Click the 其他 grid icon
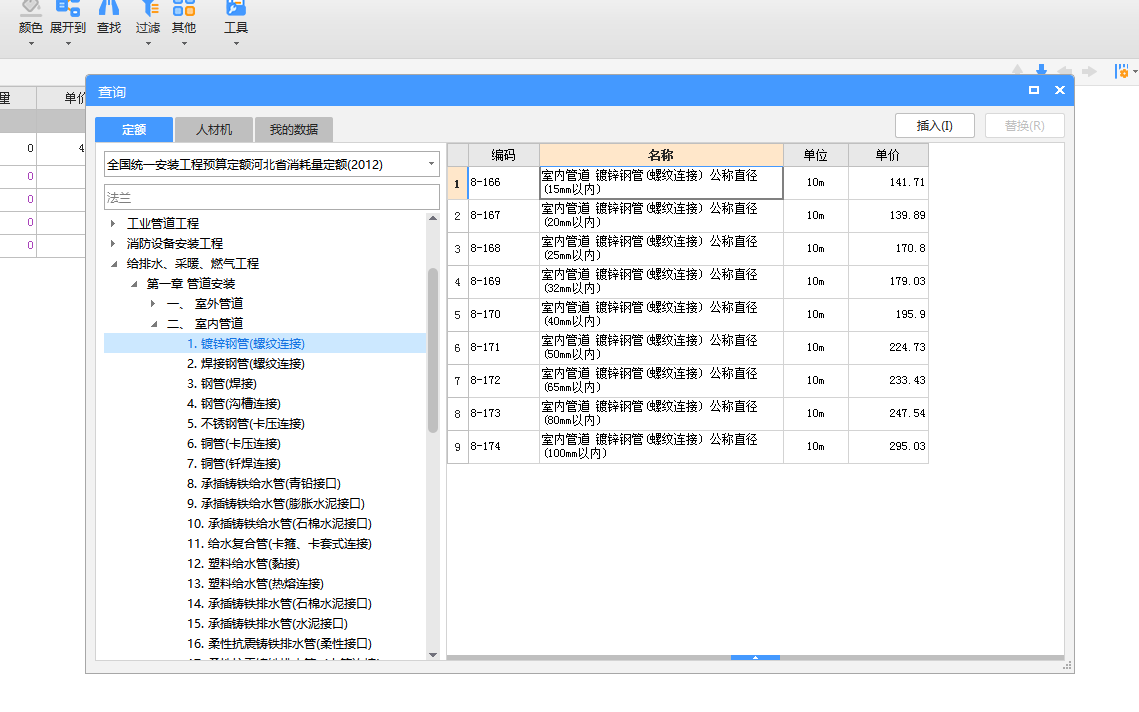 coord(184,8)
